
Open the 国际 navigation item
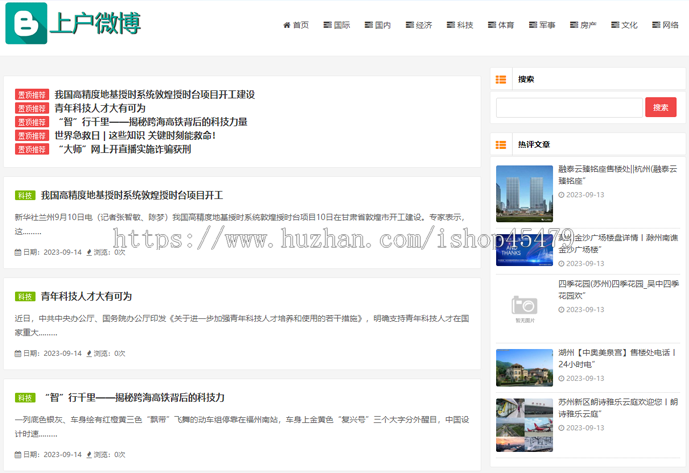[337, 25]
